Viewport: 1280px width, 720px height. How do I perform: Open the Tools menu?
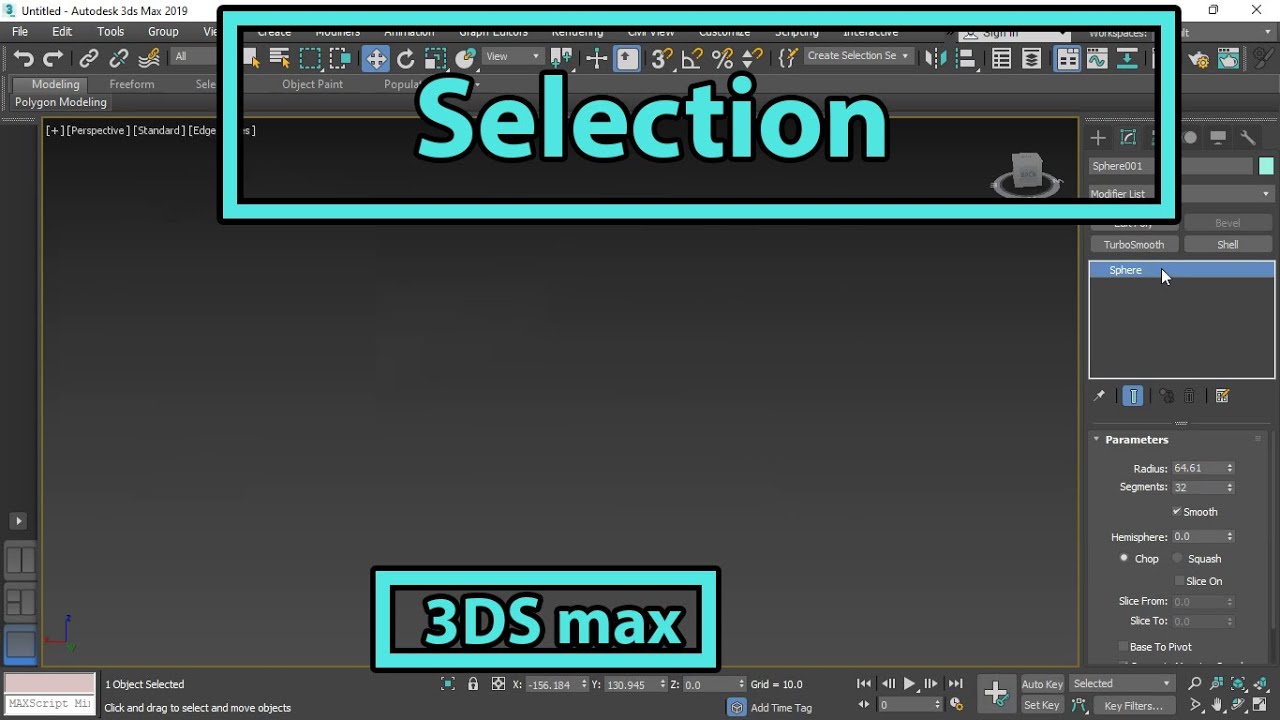coord(110,32)
